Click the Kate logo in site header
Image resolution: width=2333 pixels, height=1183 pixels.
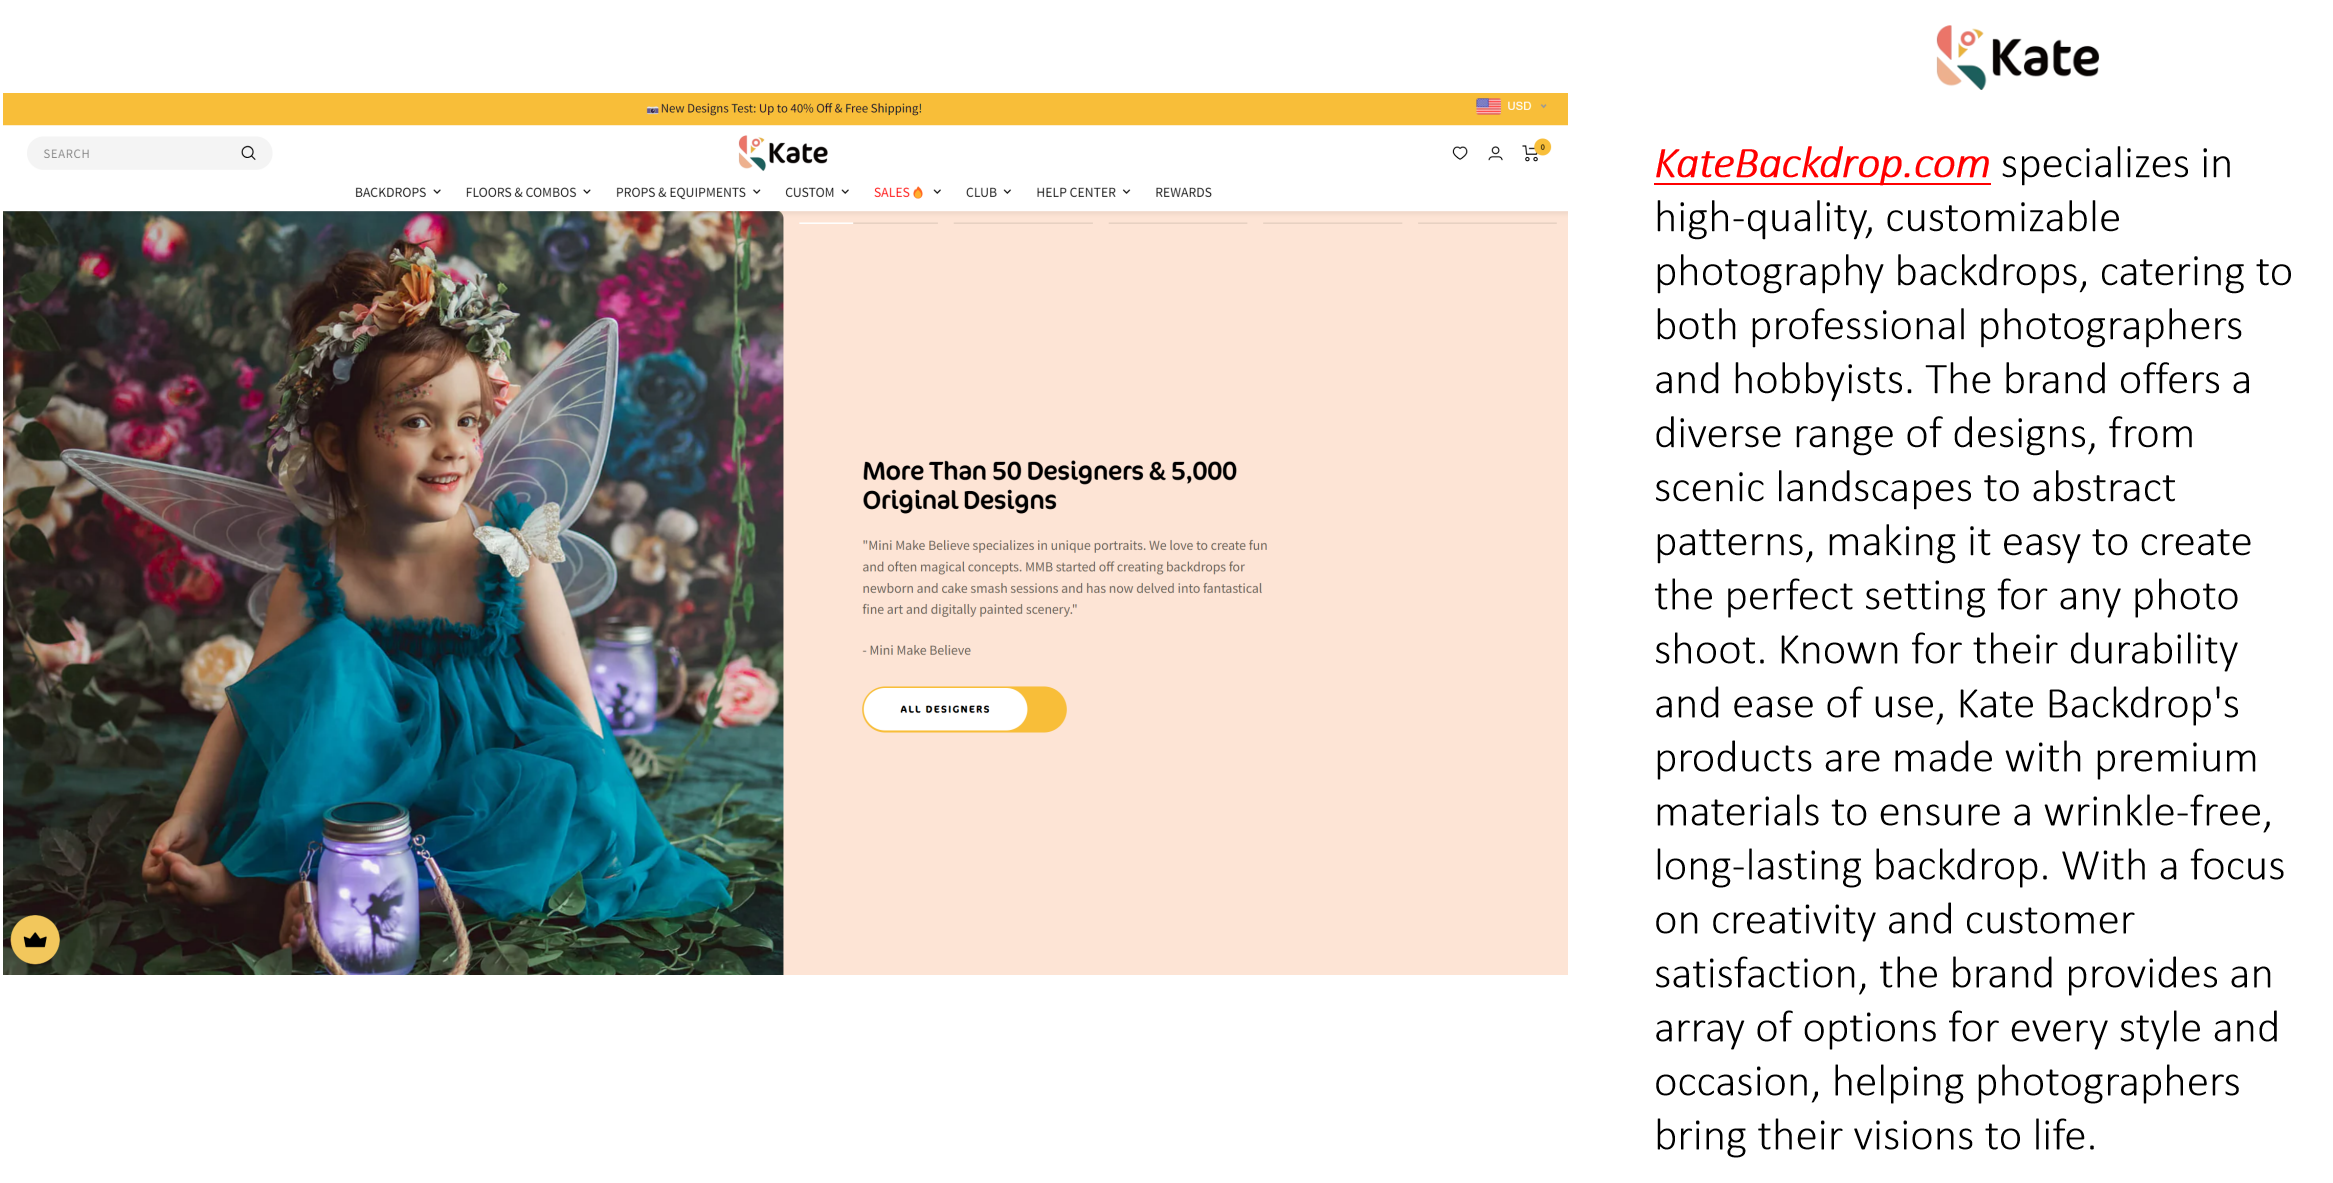783,153
